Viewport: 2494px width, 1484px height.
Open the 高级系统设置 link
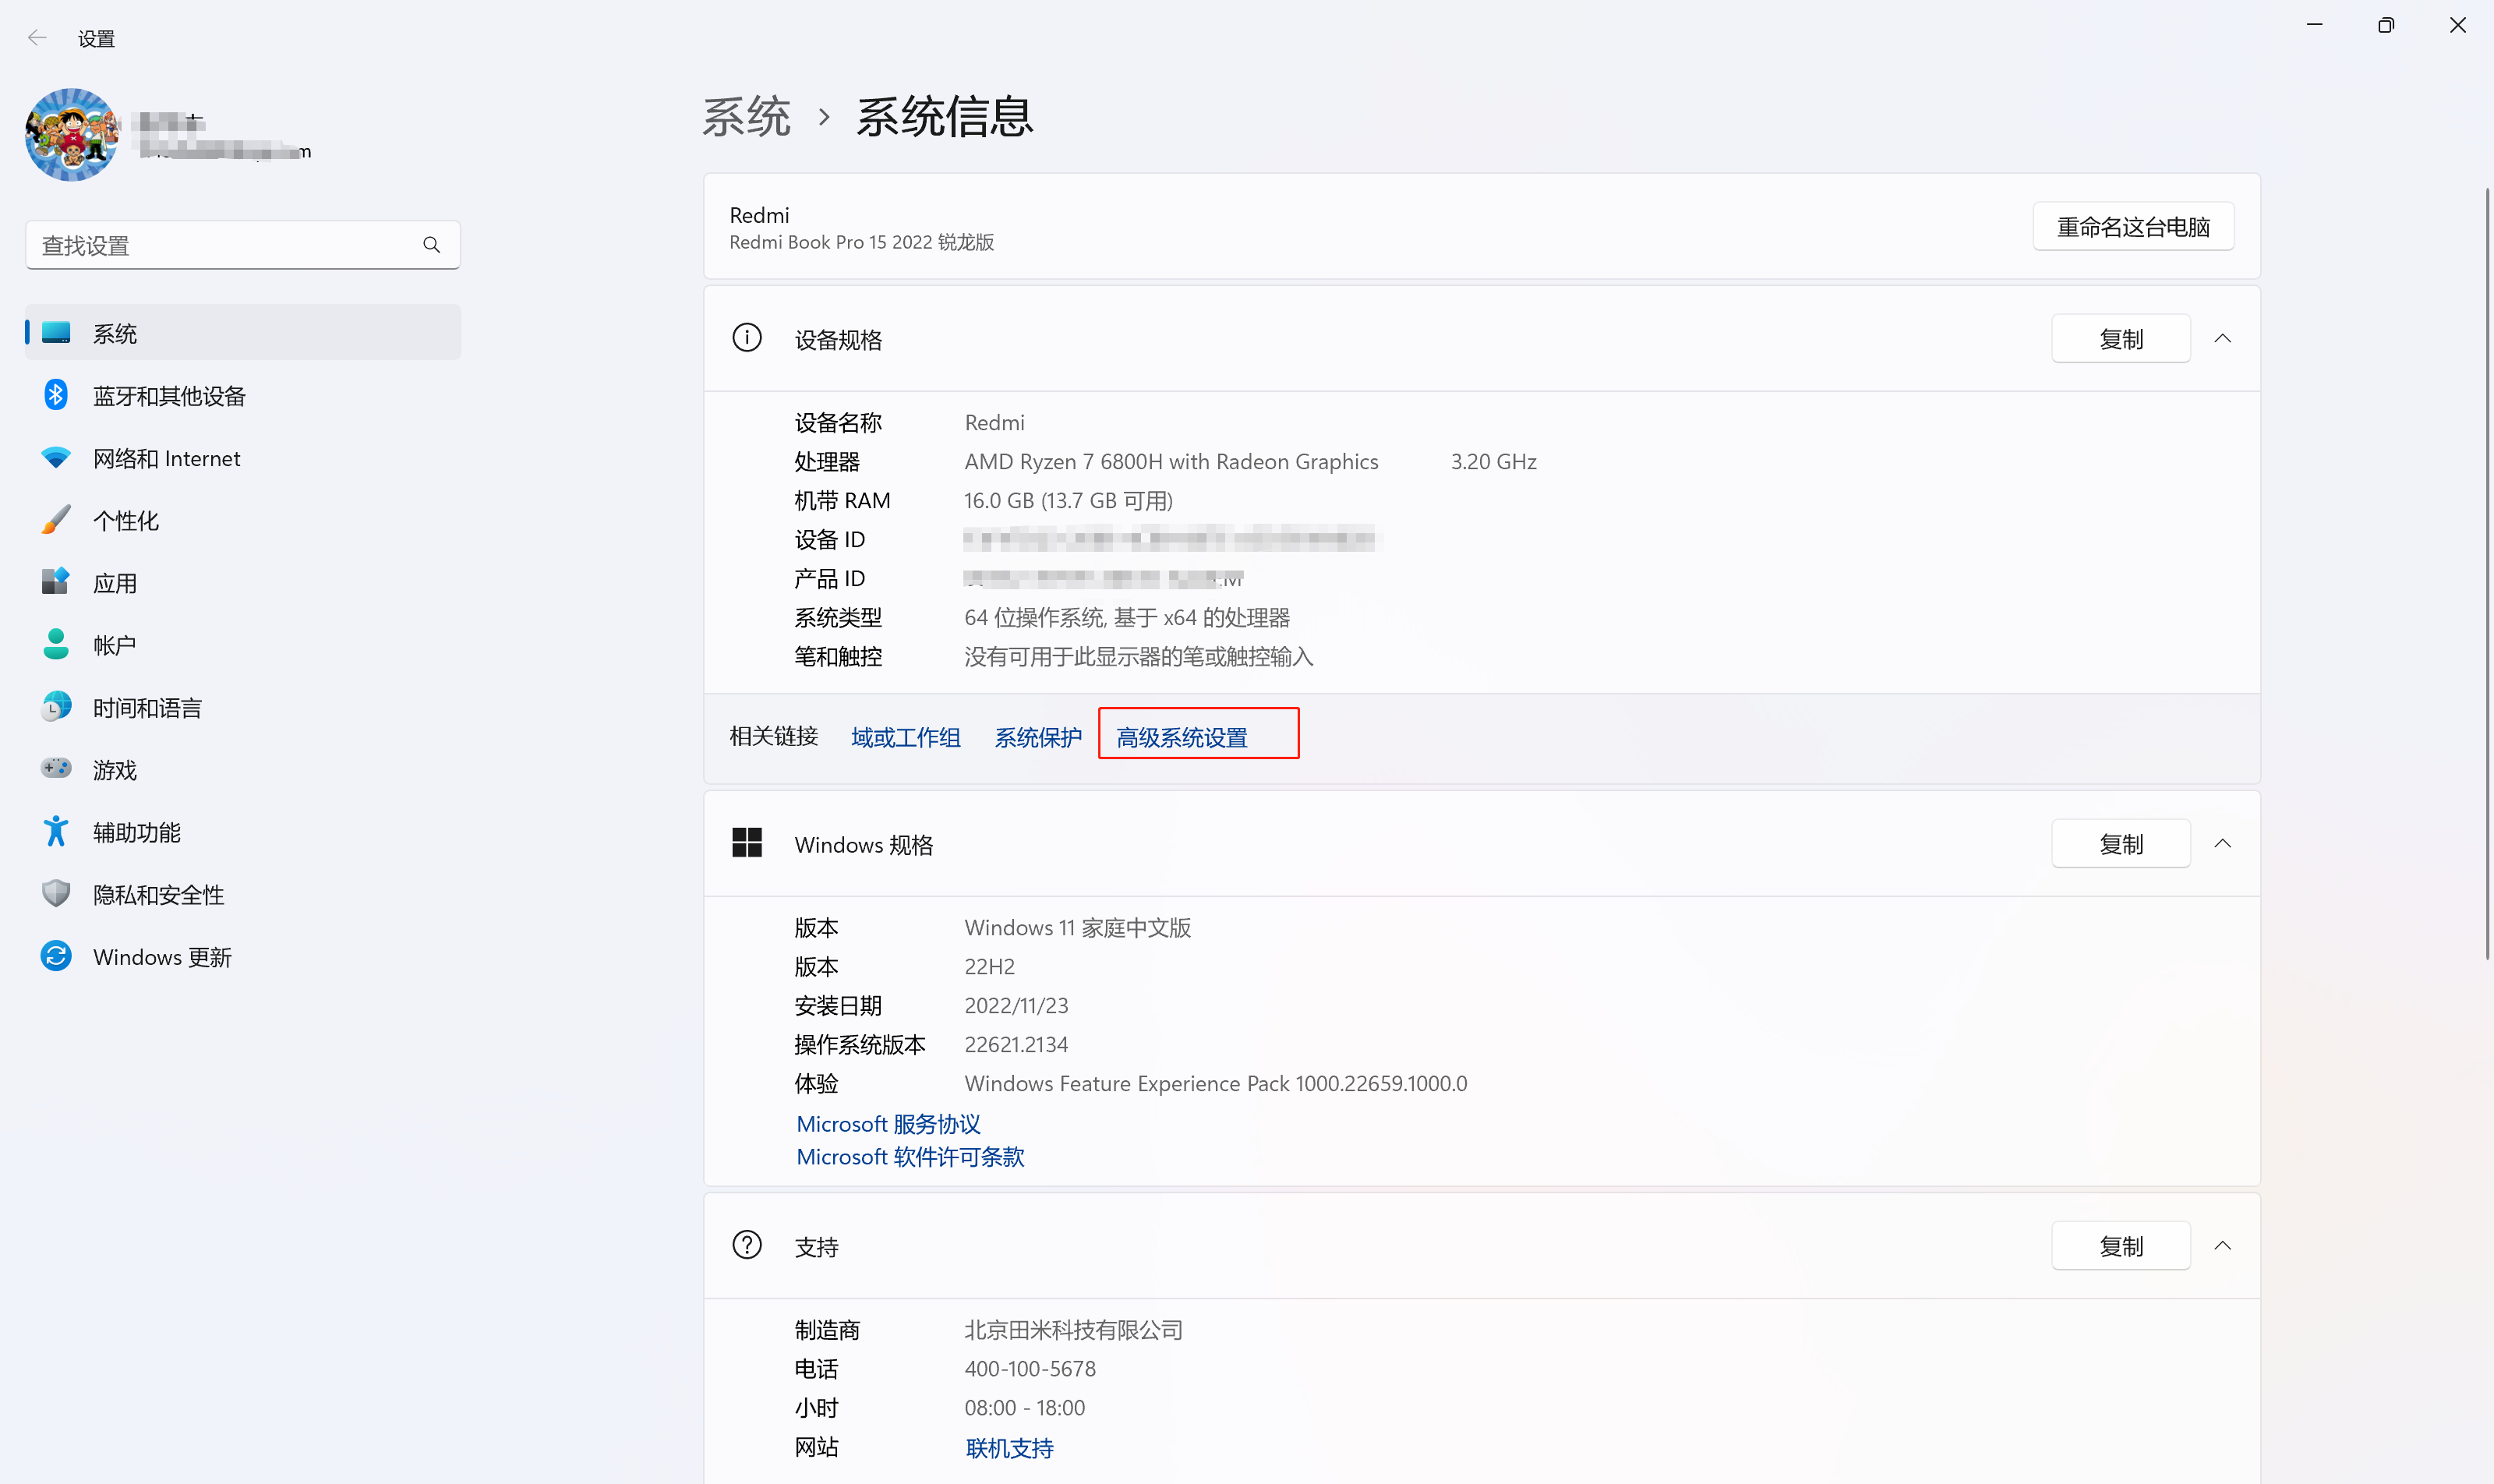pyautogui.click(x=1182, y=738)
